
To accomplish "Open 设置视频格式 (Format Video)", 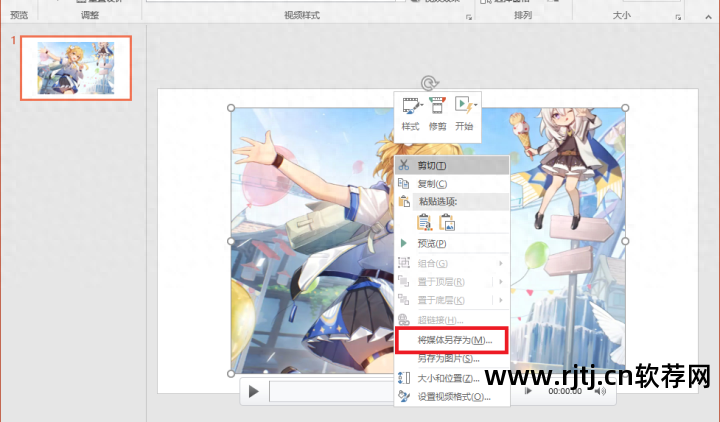I will click(452, 396).
